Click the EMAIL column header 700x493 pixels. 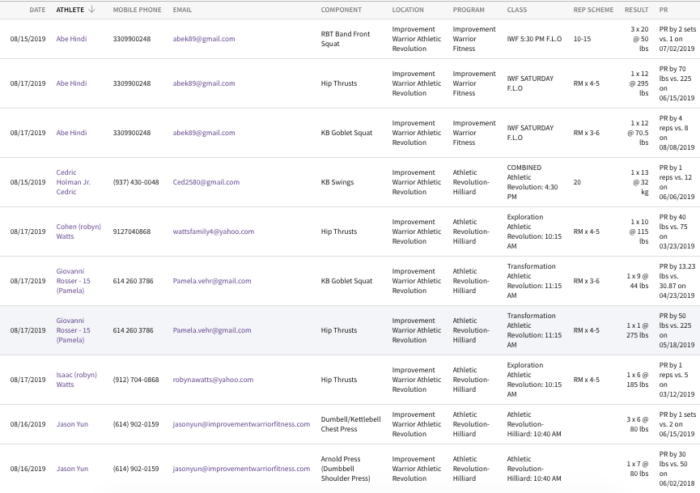[182, 10]
